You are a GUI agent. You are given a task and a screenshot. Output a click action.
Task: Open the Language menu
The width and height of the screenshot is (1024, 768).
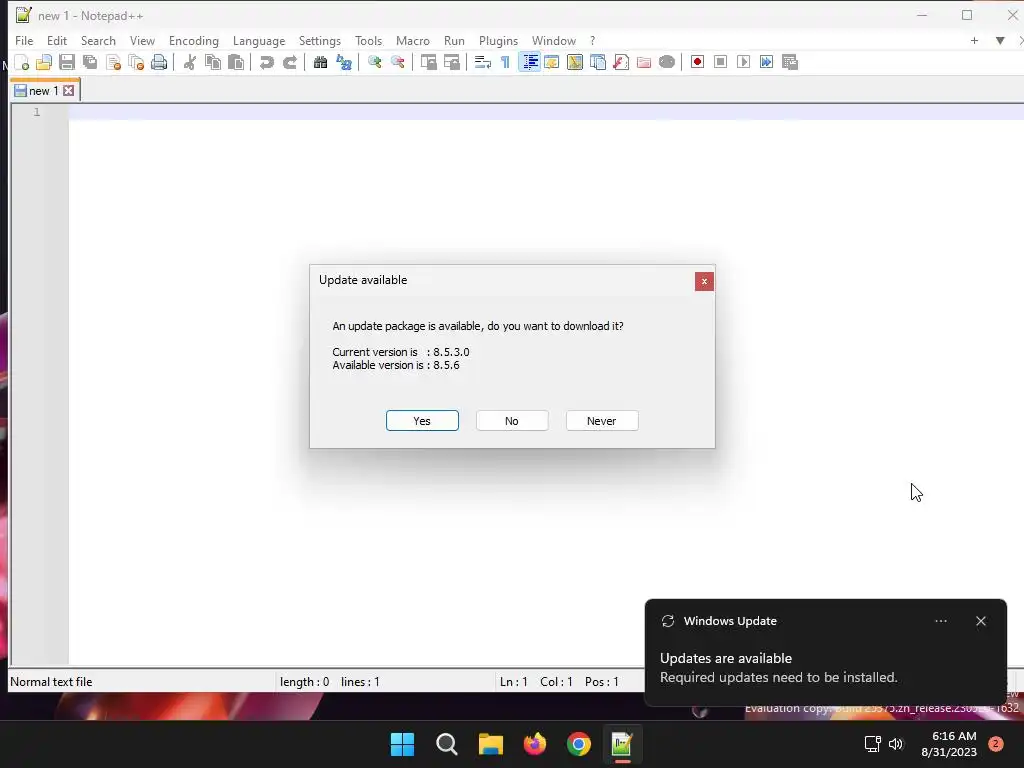(259, 40)
